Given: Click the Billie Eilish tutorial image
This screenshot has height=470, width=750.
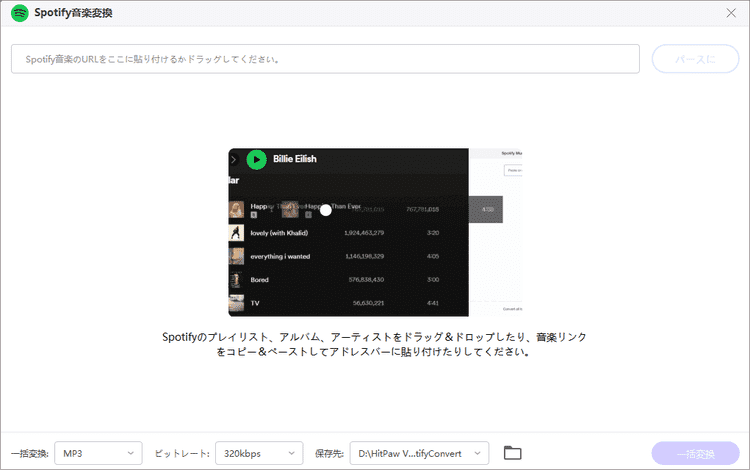Looking at the screenshot, I should (375, 232).
